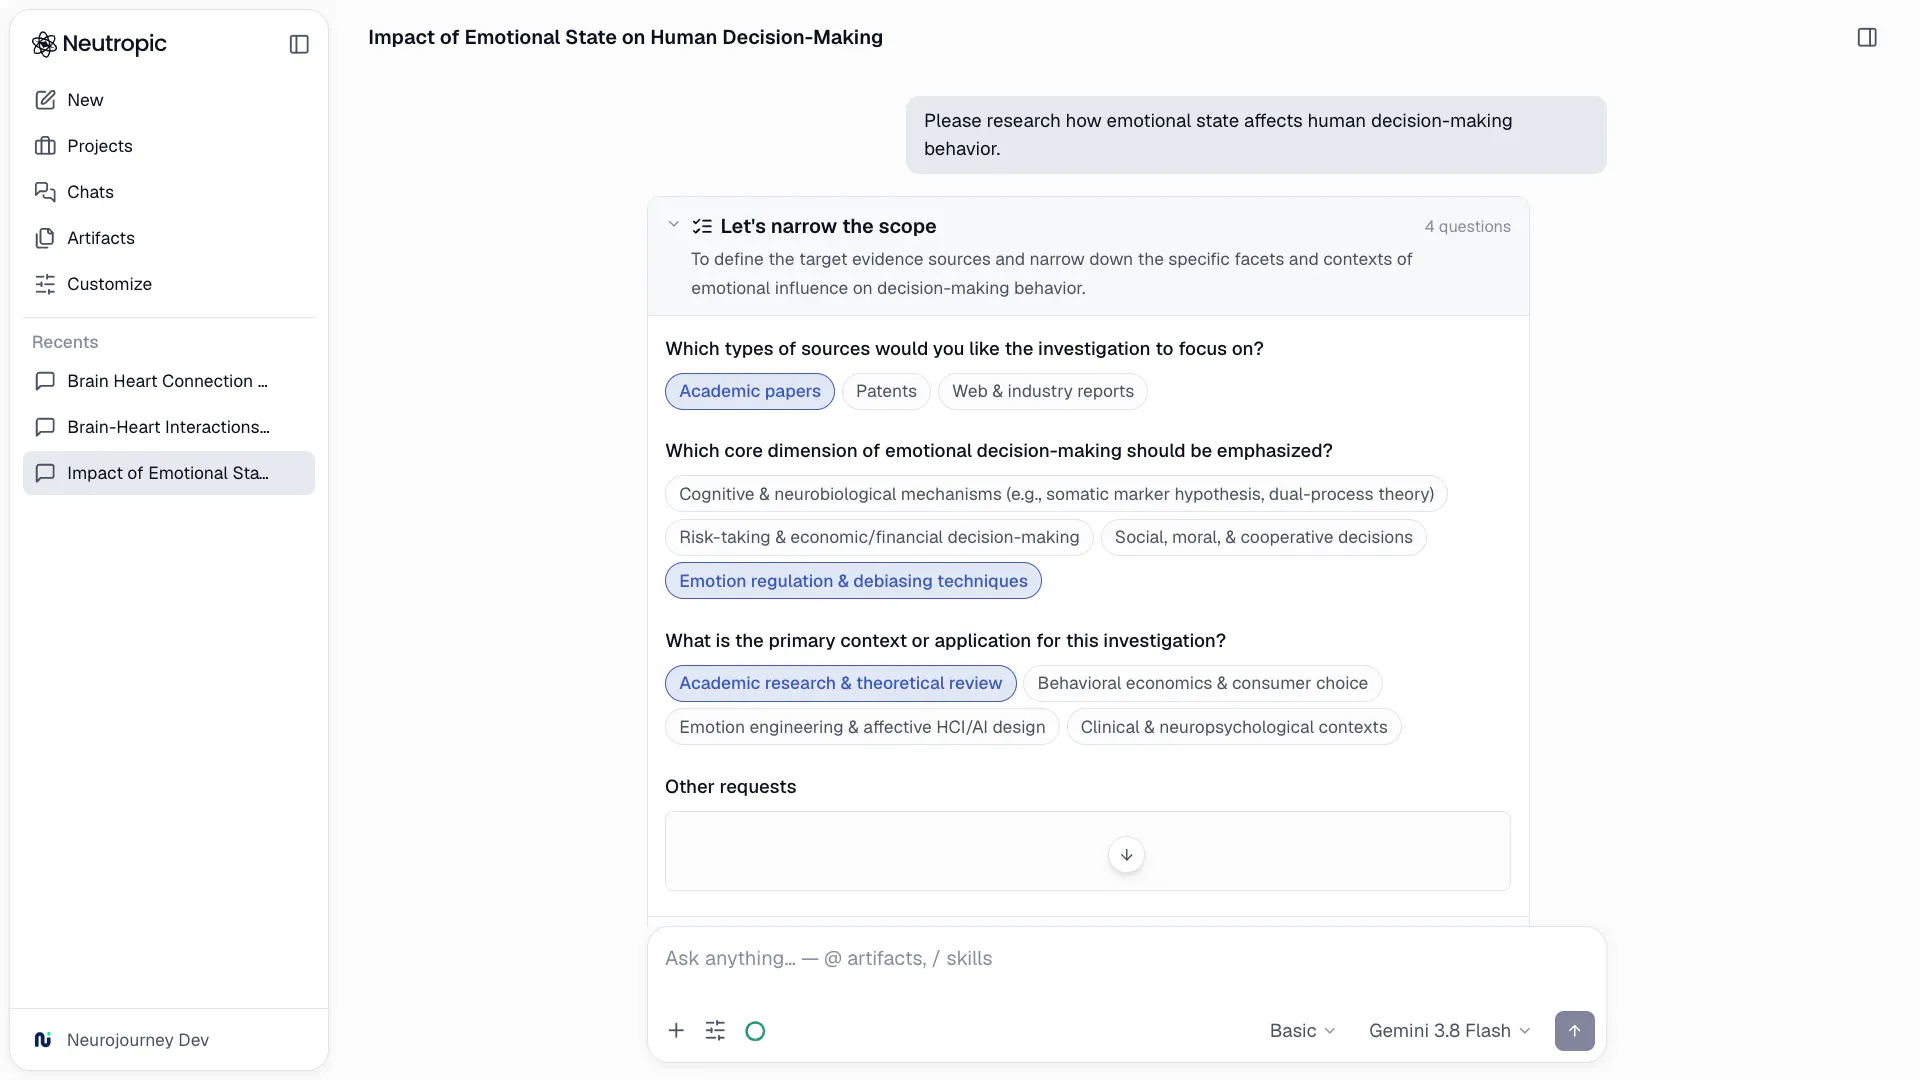Click the Customize sliders icon in sidebar
Viewport: 1920px width, 1080px height.
[x=45, y=284]
